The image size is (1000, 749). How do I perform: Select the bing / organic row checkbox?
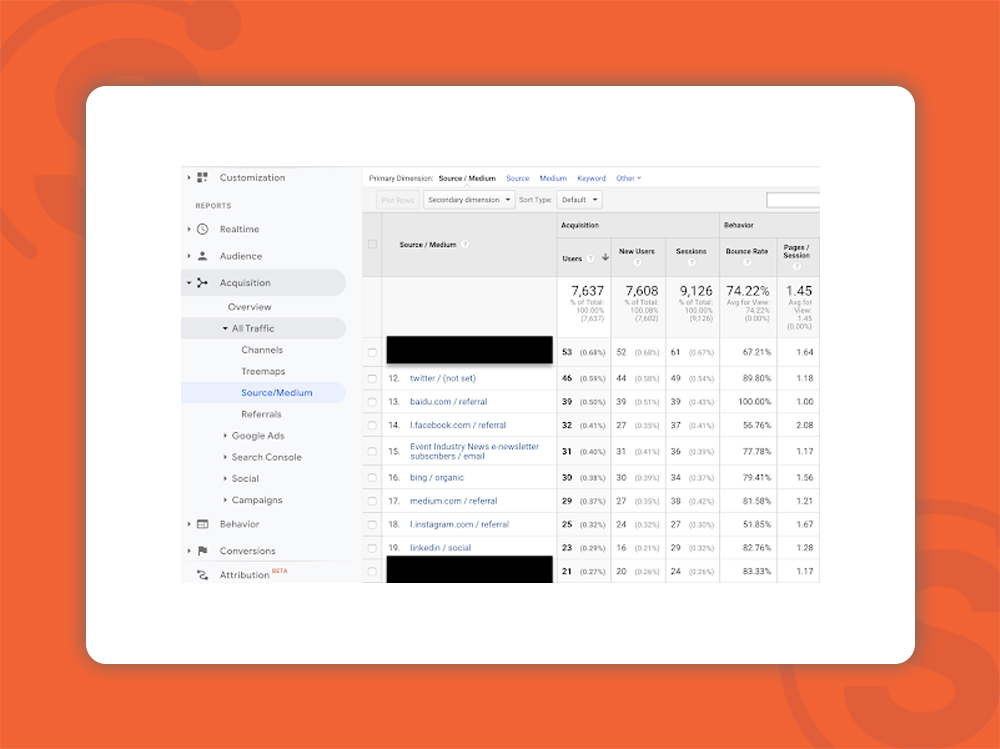(x=372, y=478)
